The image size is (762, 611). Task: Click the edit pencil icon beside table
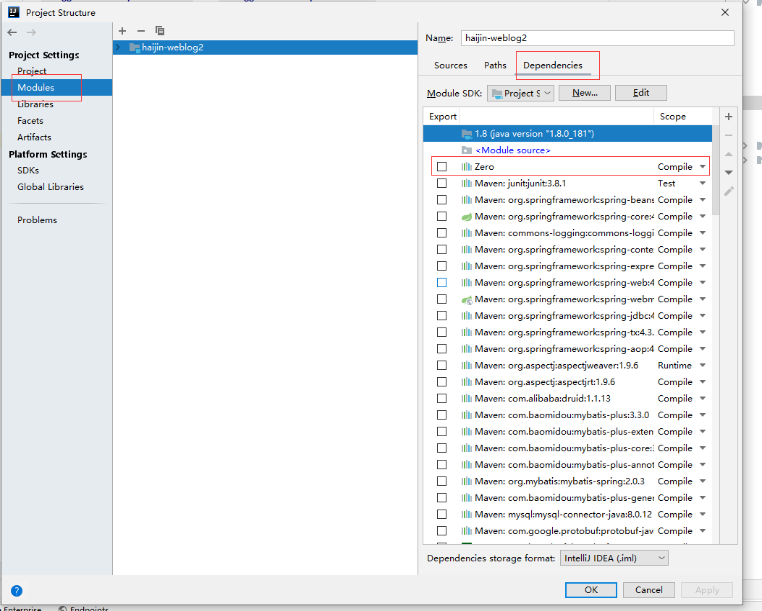[x=728, y=192]
